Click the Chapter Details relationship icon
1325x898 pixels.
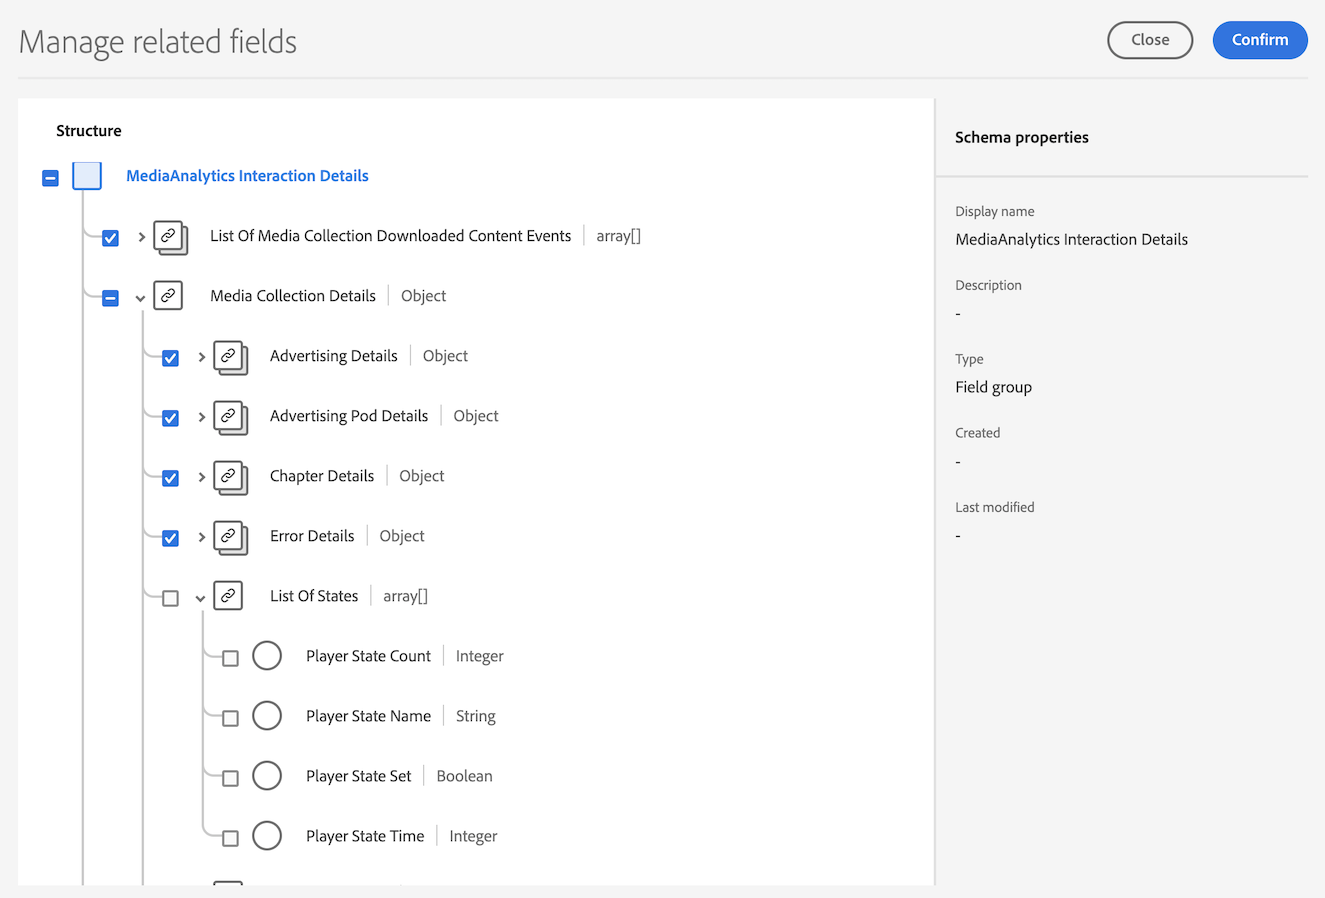coord(230,477)
